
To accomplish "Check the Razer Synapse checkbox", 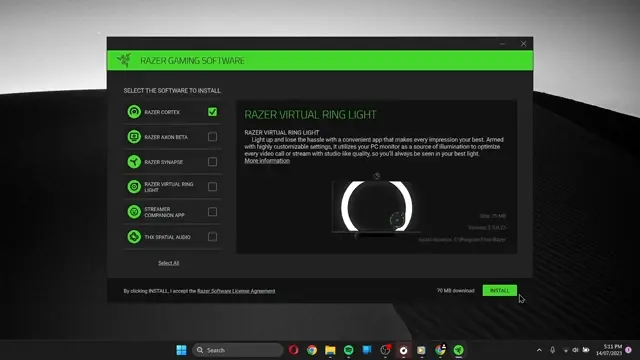I will (x=212, y=162).
